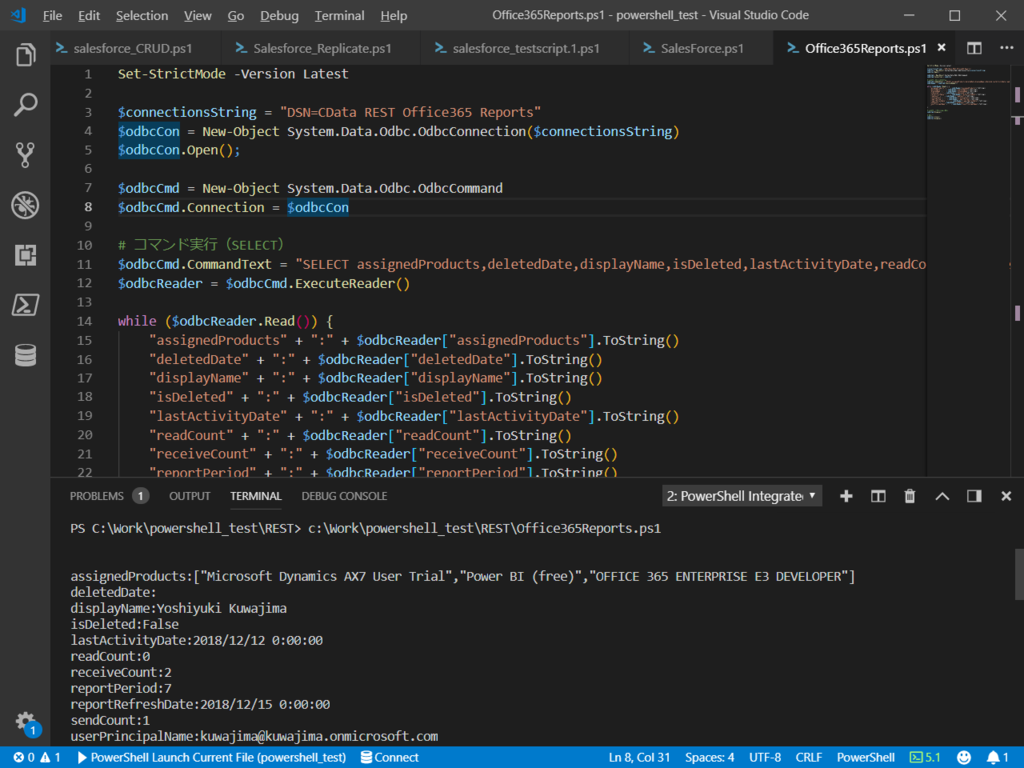
Task: Click the Visual Studio Code logo icon
Action: tap(18, 15)
